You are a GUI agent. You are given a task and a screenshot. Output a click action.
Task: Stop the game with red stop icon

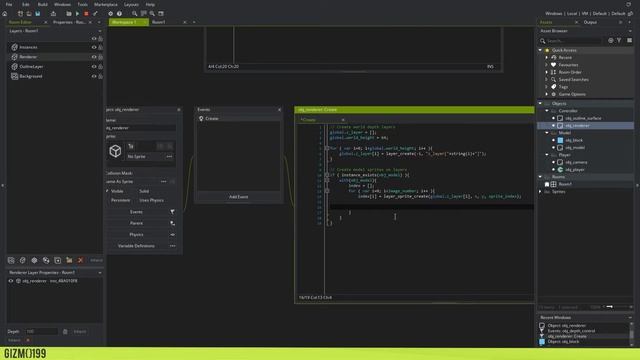point(86,13)
